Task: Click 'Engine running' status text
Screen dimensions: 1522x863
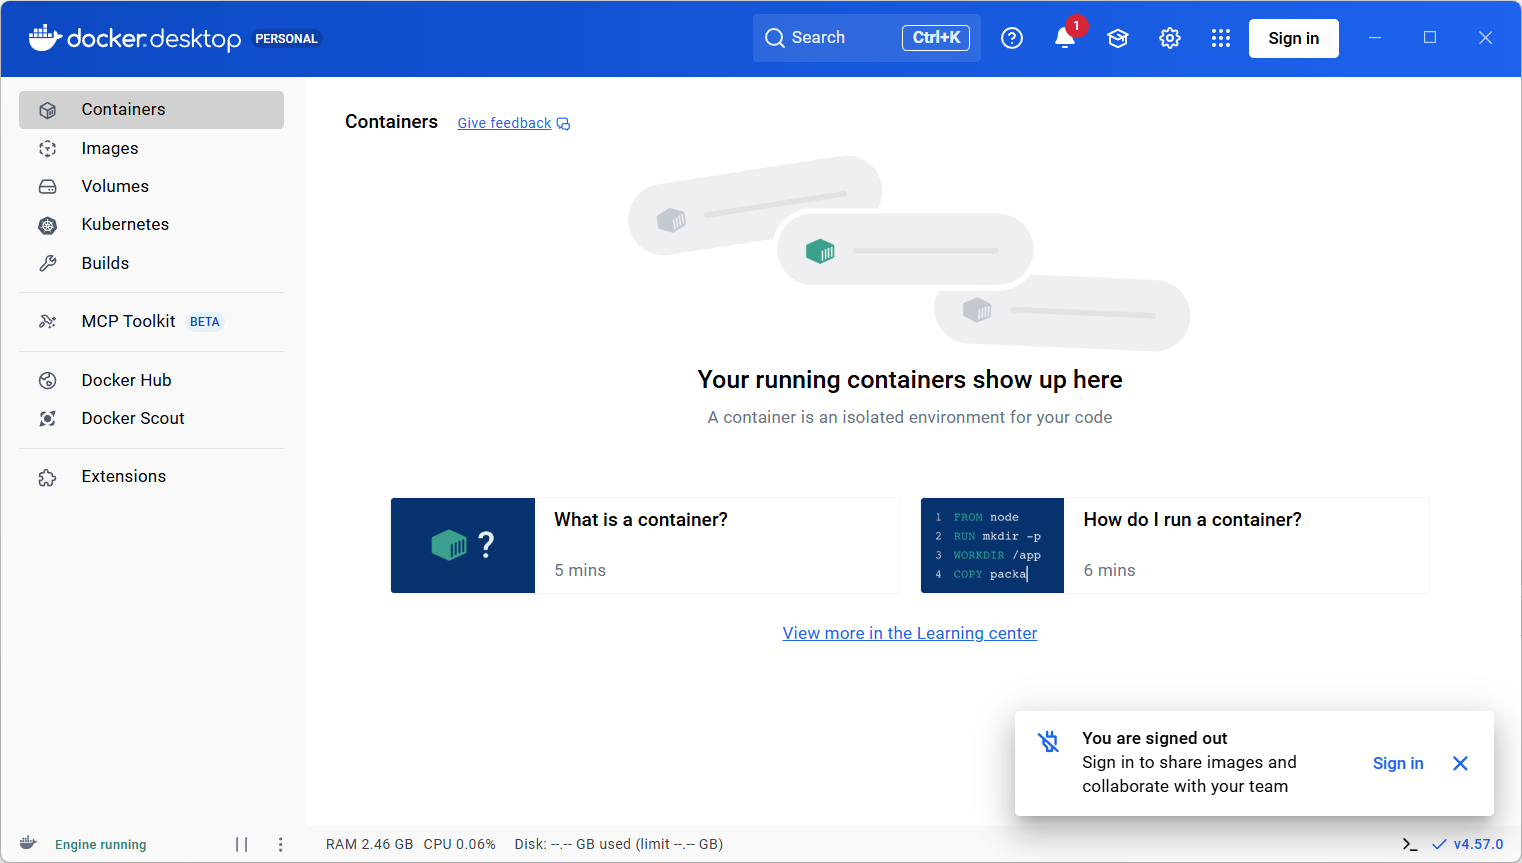Action: (101, 845)
